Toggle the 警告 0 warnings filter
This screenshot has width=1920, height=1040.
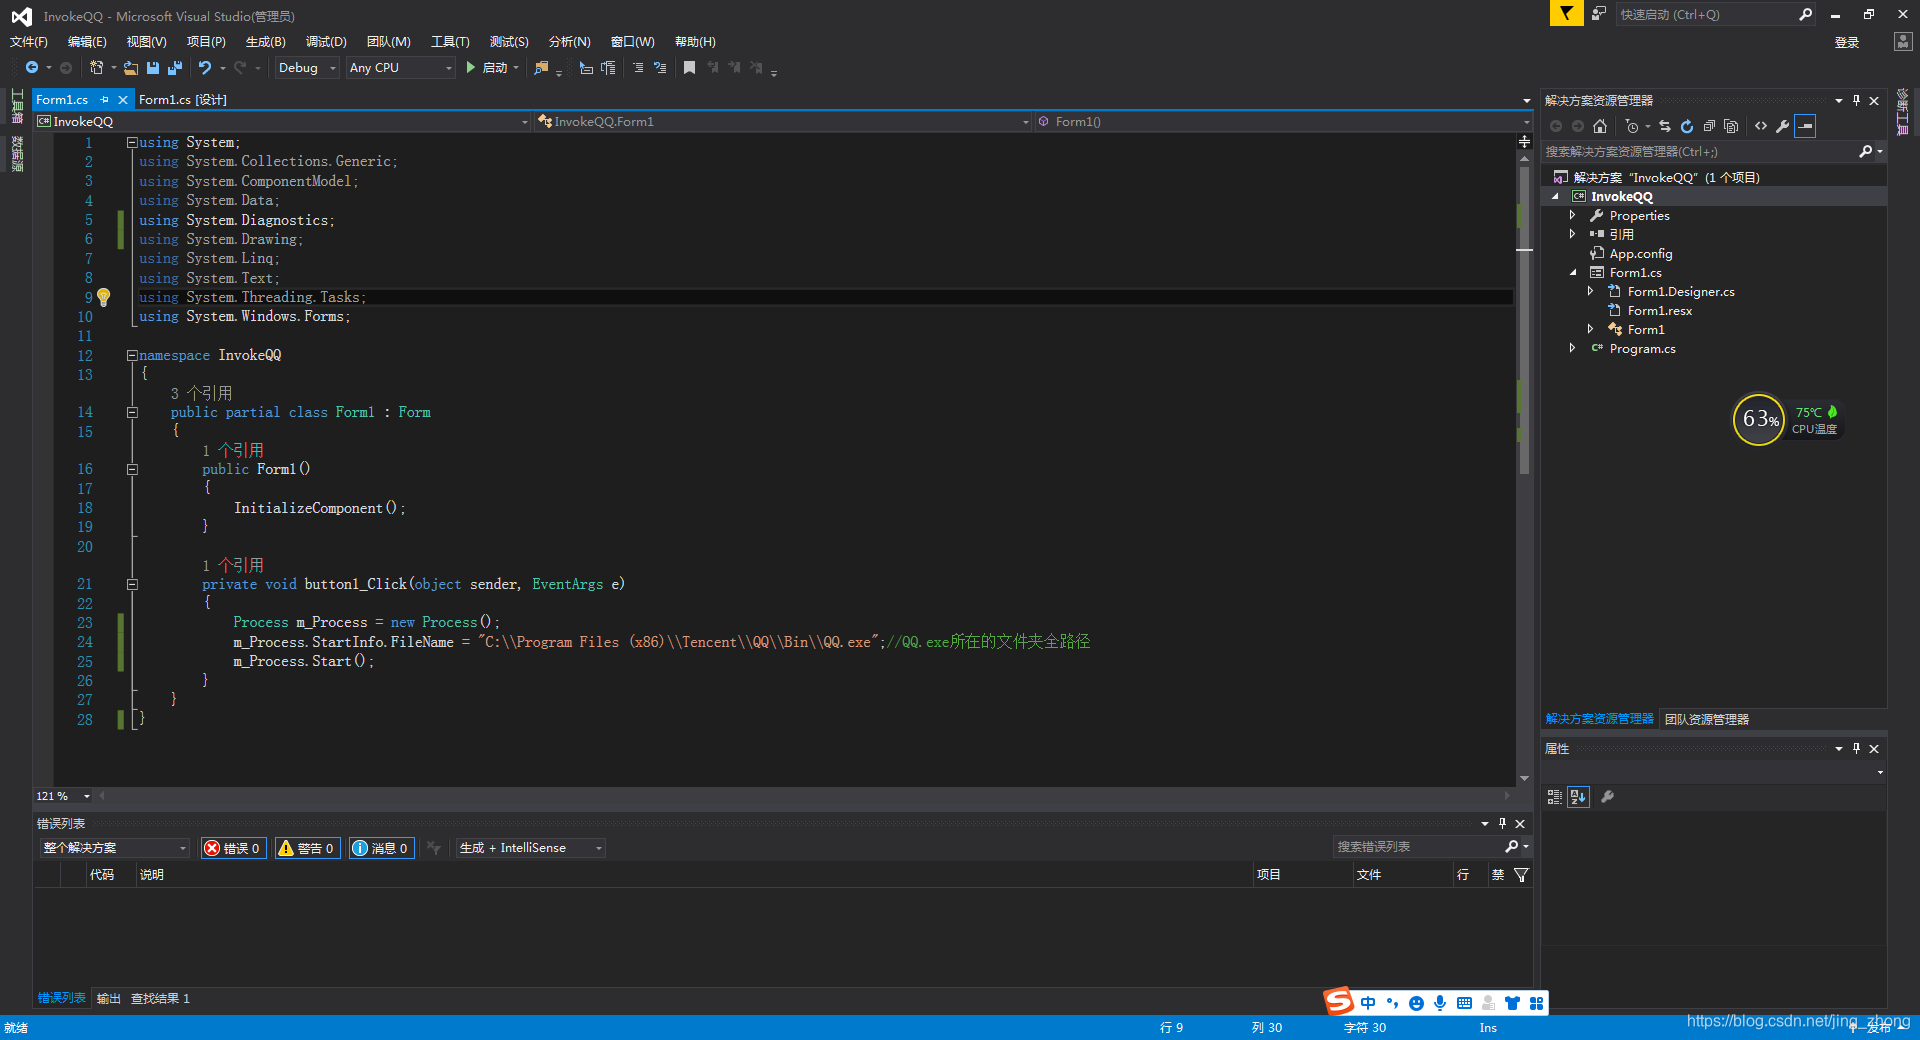pos(307,848)
